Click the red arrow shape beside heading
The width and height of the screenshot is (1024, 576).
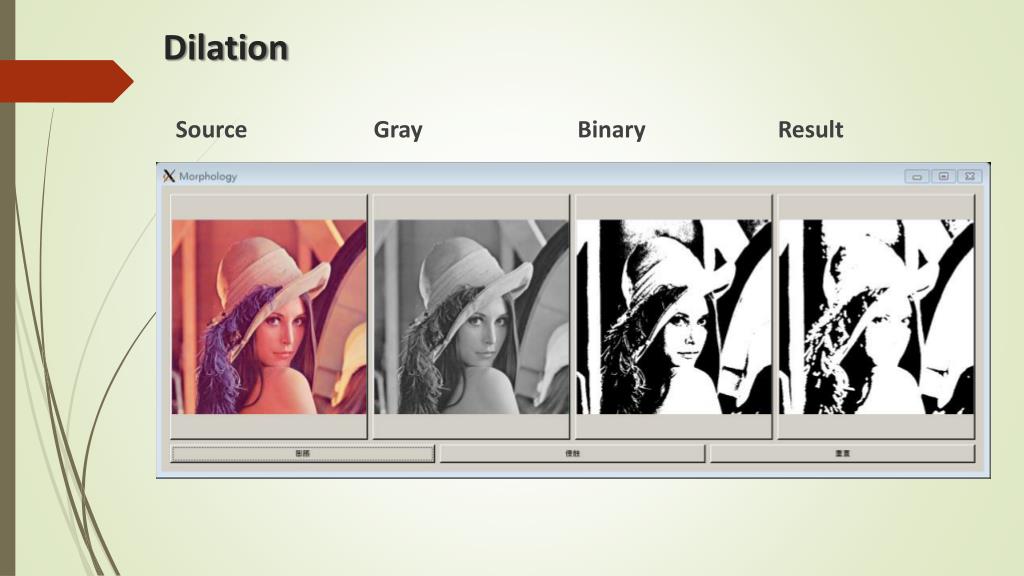66,81
